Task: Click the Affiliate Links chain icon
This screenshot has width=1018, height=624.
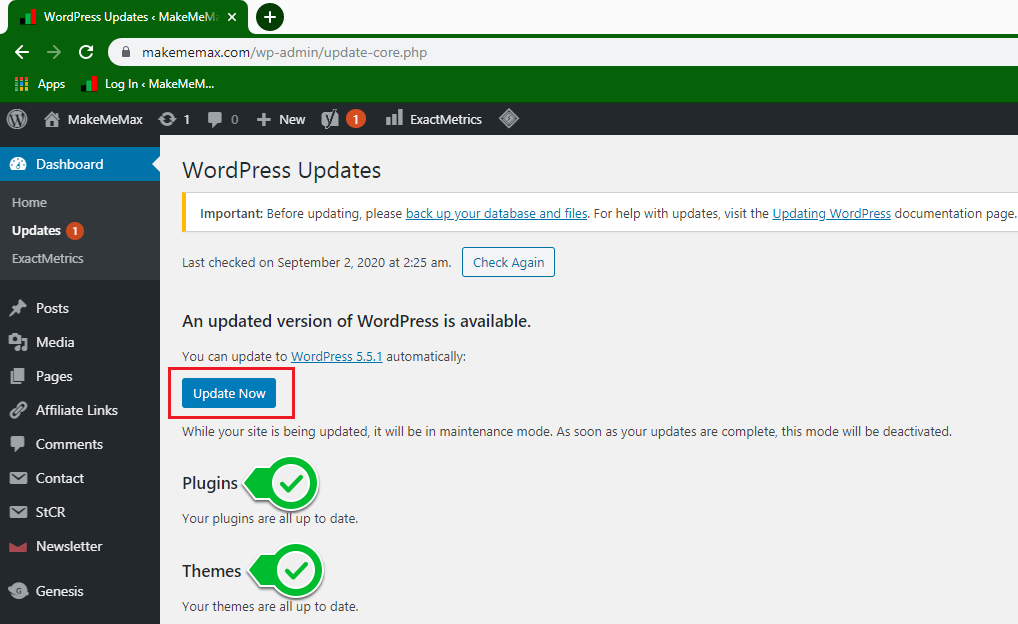Action: coord(18,410)
